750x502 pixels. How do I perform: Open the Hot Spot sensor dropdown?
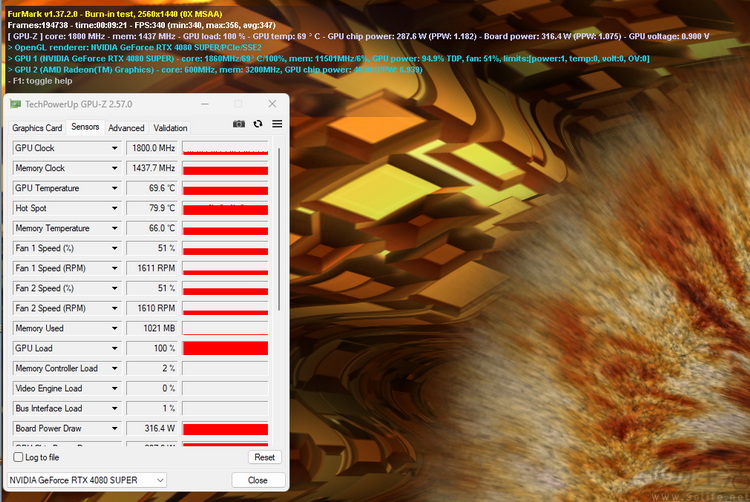tap(114, 208)
